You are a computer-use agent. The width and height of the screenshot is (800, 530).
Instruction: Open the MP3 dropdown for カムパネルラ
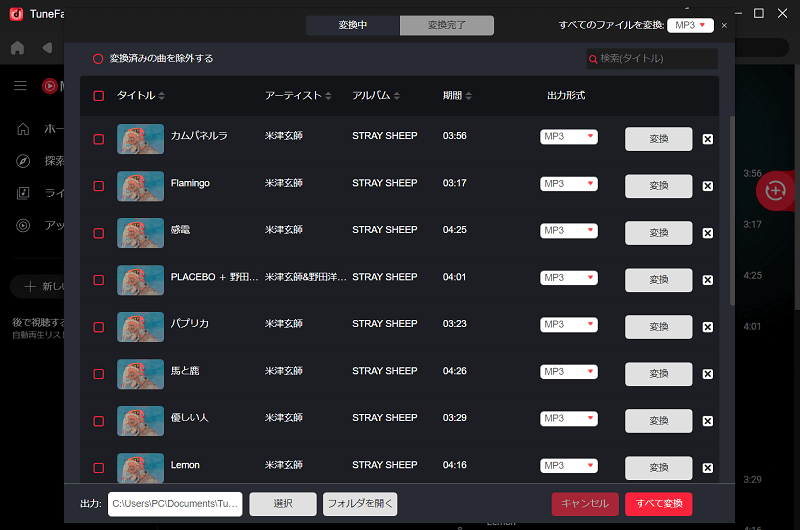tap(569, 137)
